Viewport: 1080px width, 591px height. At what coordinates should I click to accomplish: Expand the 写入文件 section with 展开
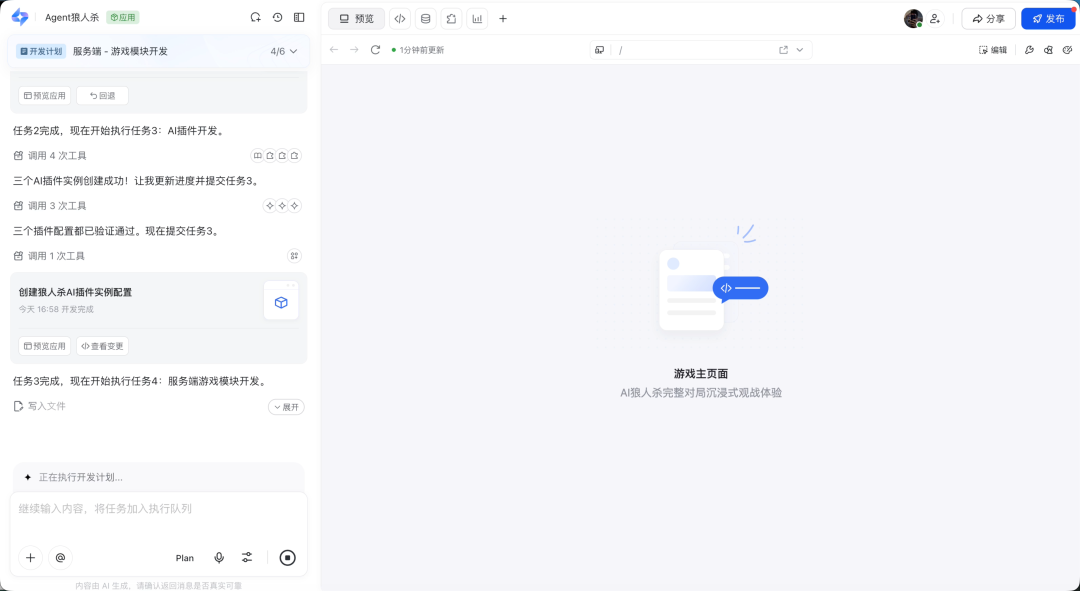pos(286,407)
